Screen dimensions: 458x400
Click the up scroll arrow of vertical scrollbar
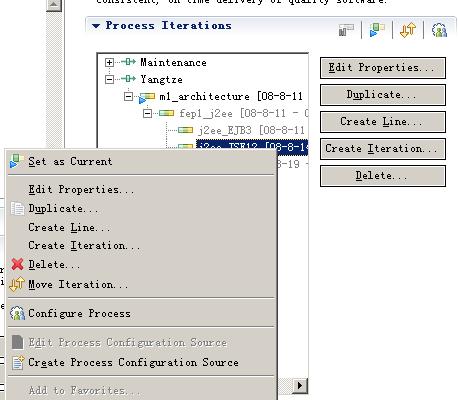pos(54,4)
